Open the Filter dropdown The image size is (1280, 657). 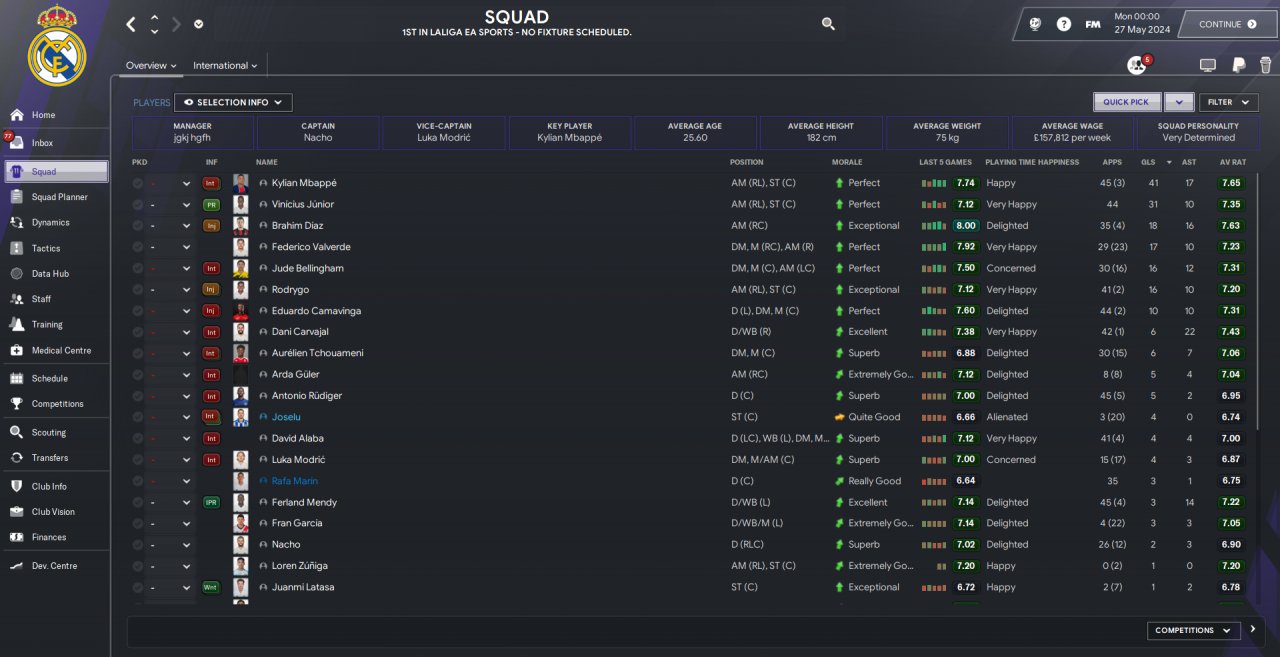pyautogui.click(x=1228, y=102)
